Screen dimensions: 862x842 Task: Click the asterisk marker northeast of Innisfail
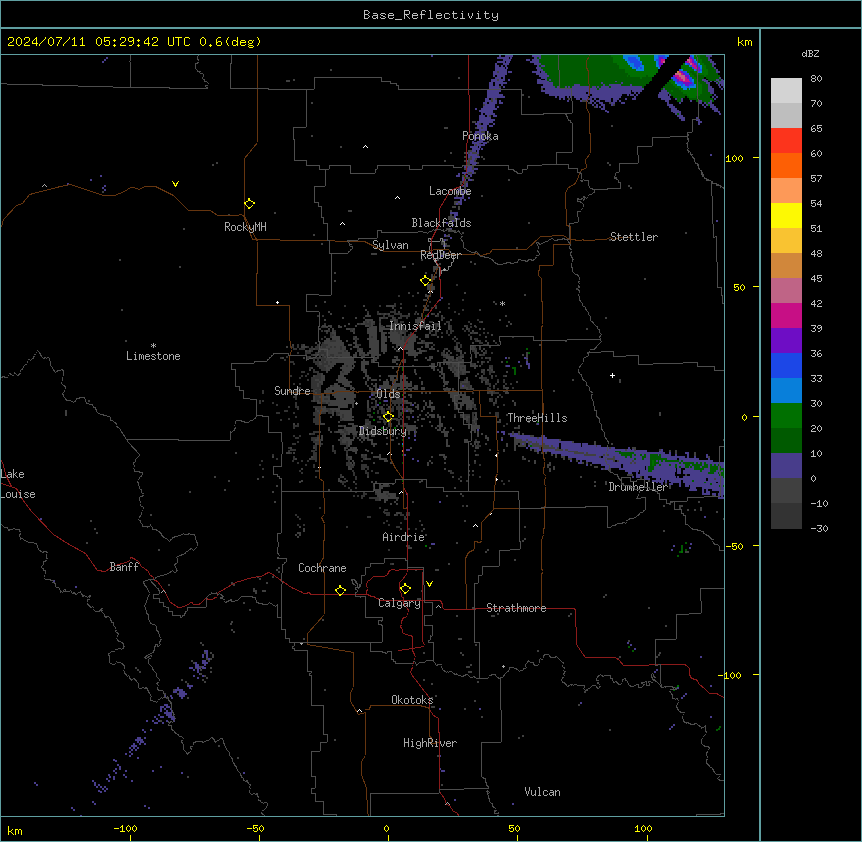(502, 303)
